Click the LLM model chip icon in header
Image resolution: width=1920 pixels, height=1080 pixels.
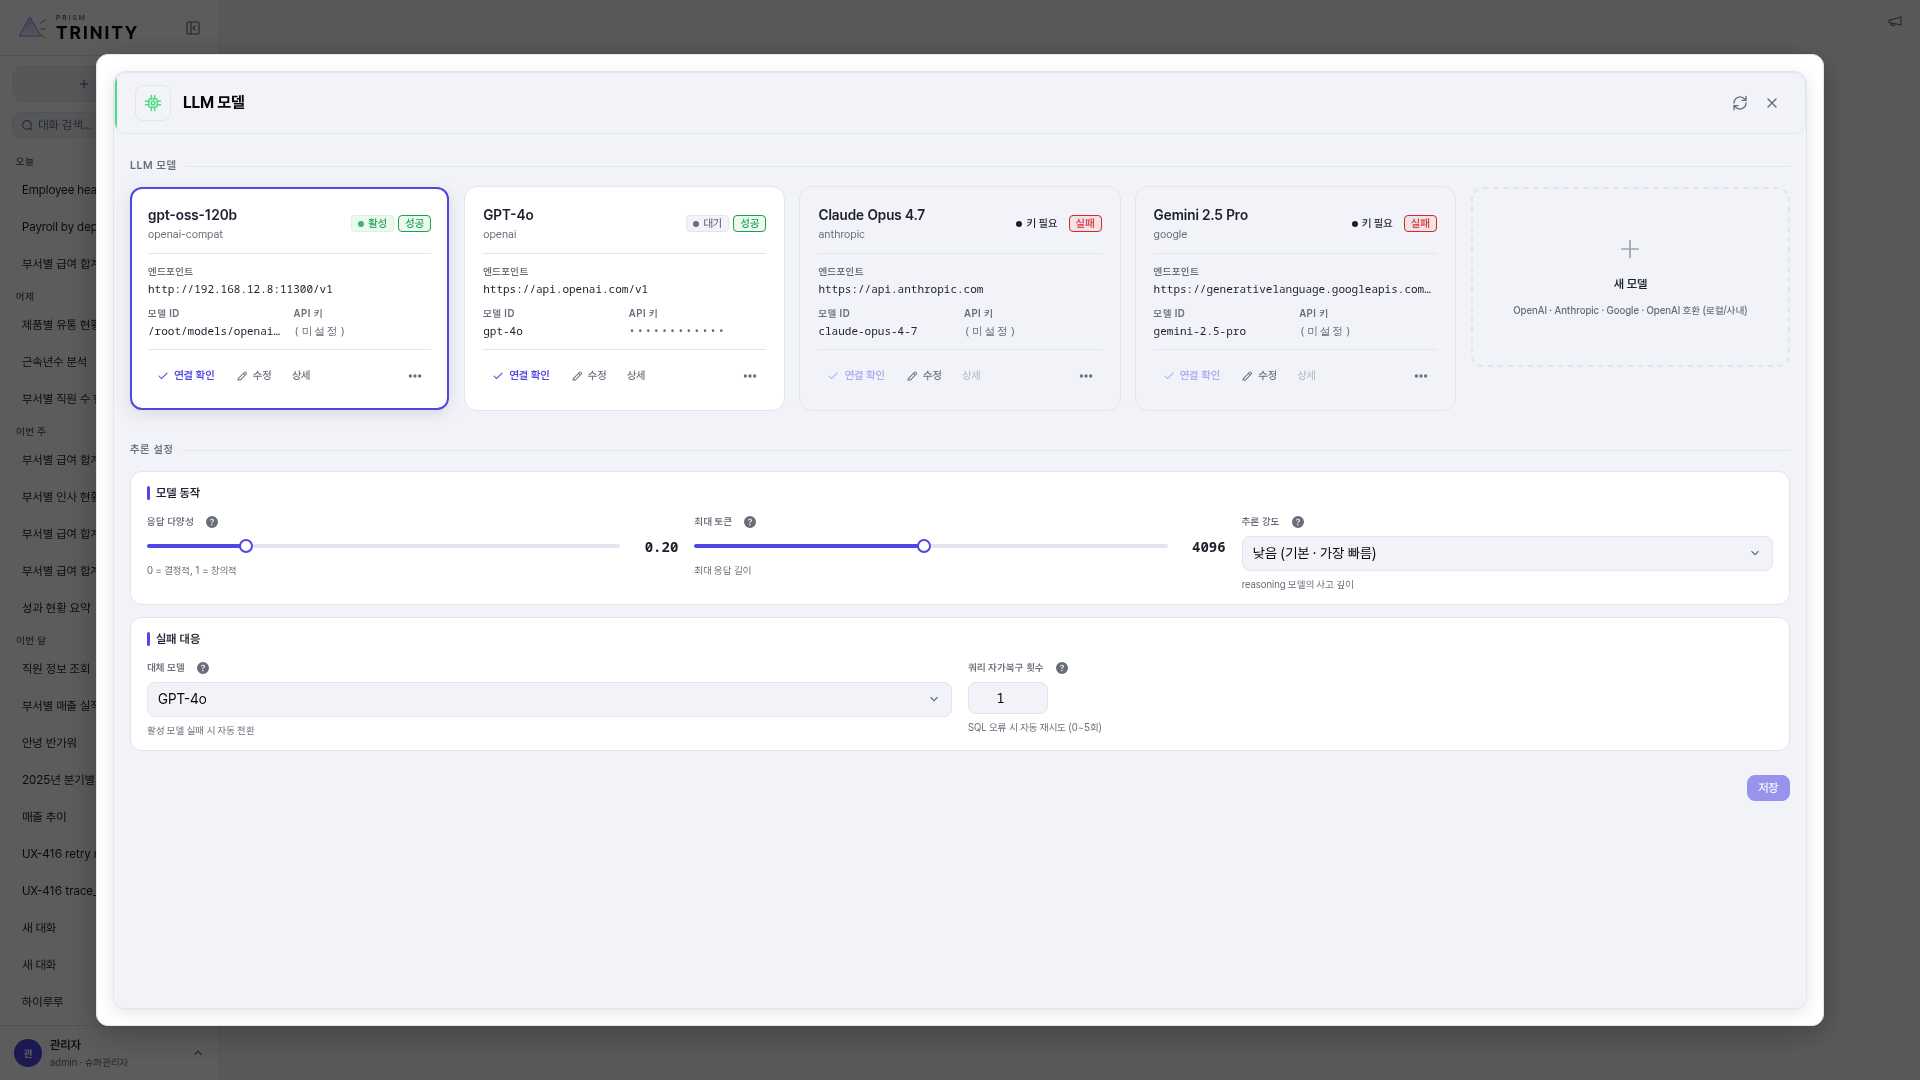click(x=153, y=103)
